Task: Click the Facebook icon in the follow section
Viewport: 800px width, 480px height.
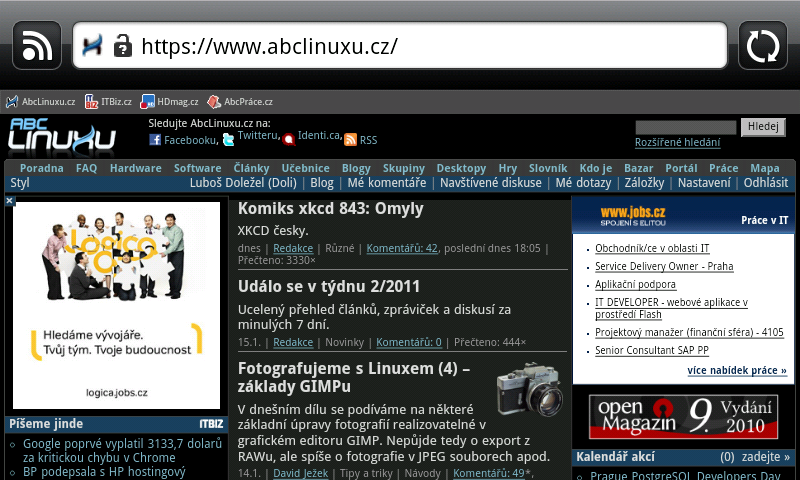Action: point(155,140)
